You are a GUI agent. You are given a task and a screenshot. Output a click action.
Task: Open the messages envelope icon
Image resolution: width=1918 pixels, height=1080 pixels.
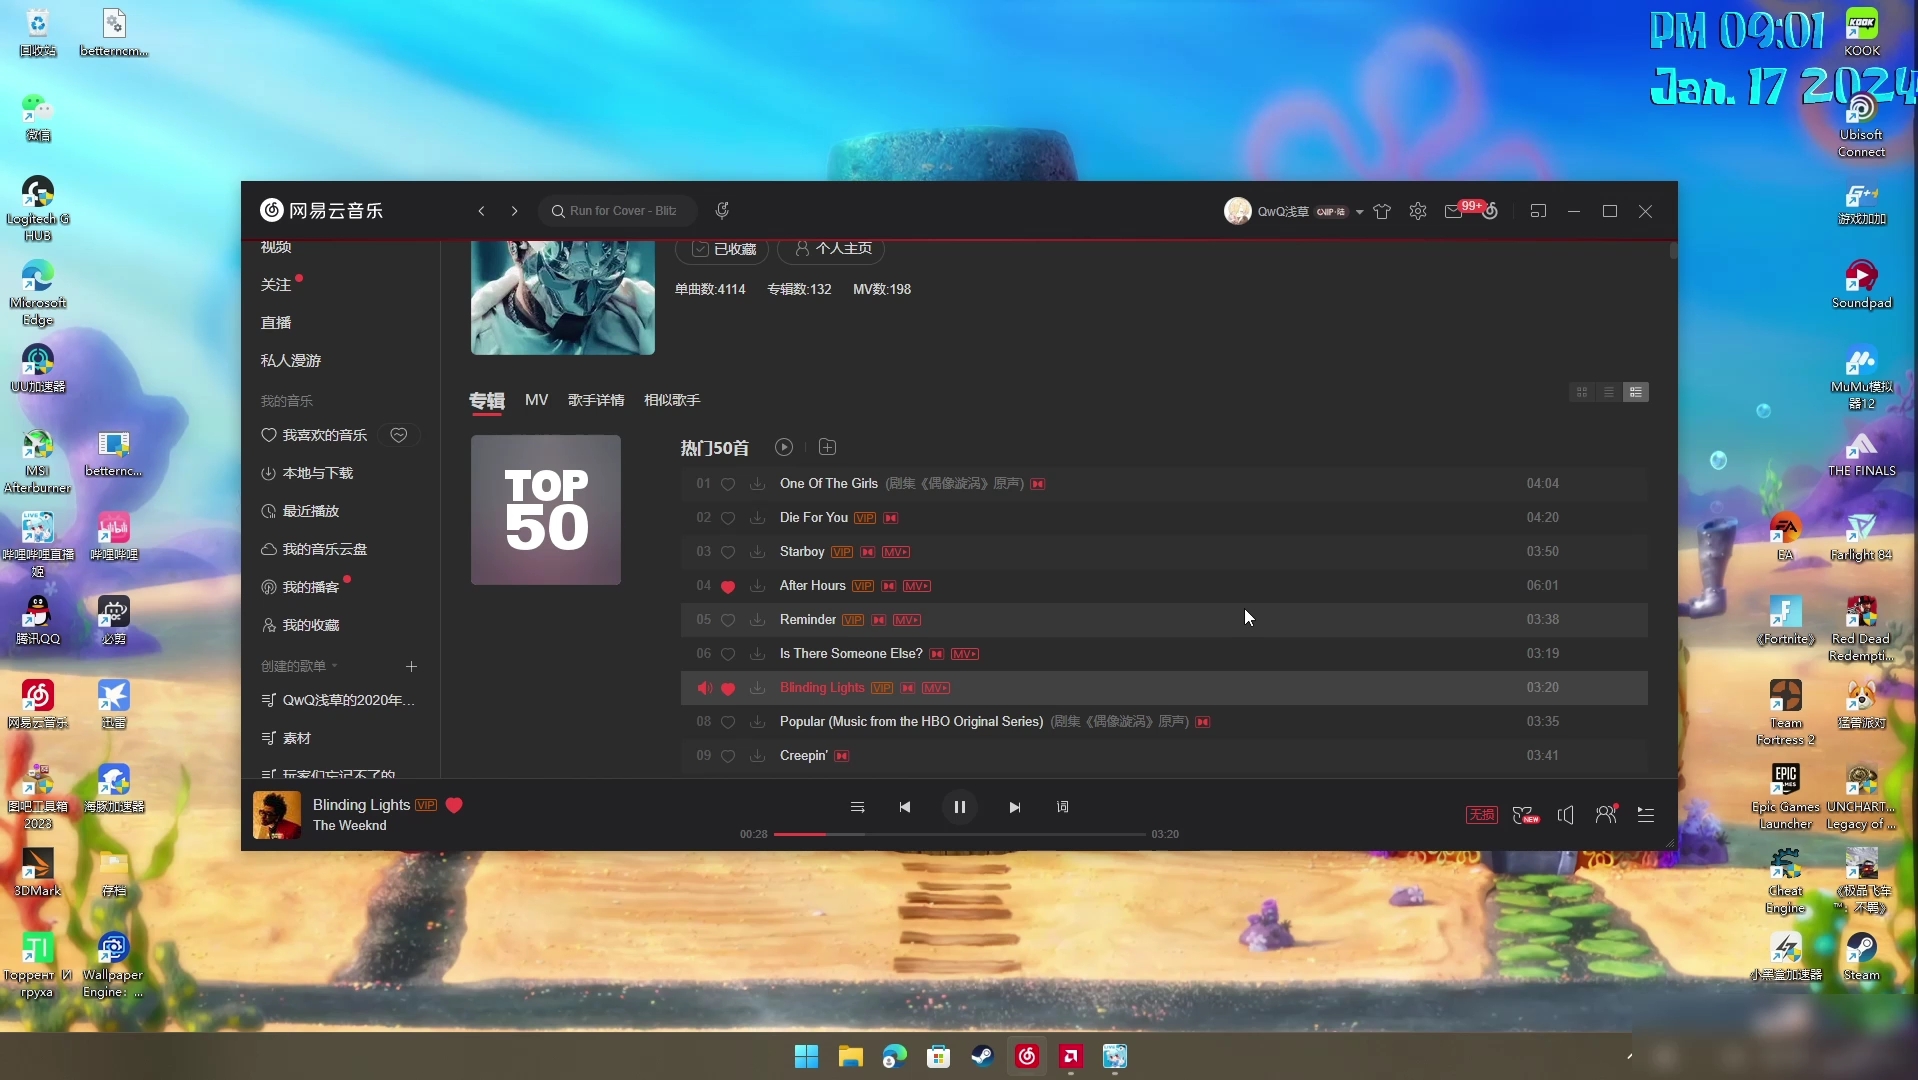click(1453, 211)
